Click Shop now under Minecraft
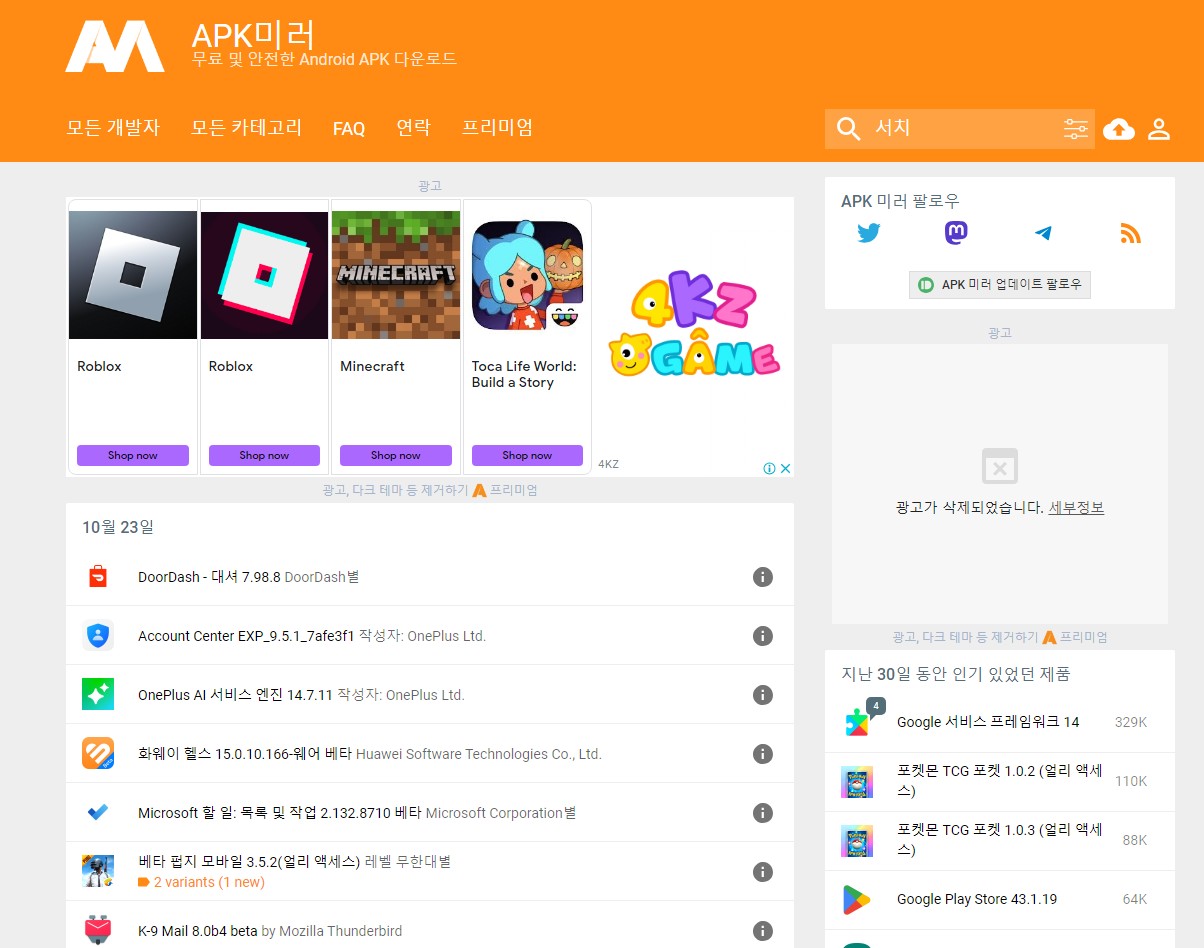Viewport: 1204px width, 948px height. [x=396, y=456]
